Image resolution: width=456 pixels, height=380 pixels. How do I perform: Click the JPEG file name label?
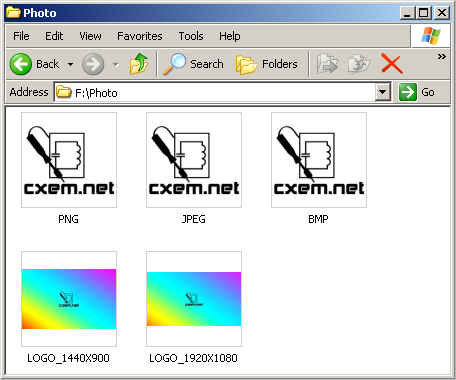pyautogui.click(x=194, y=219)
